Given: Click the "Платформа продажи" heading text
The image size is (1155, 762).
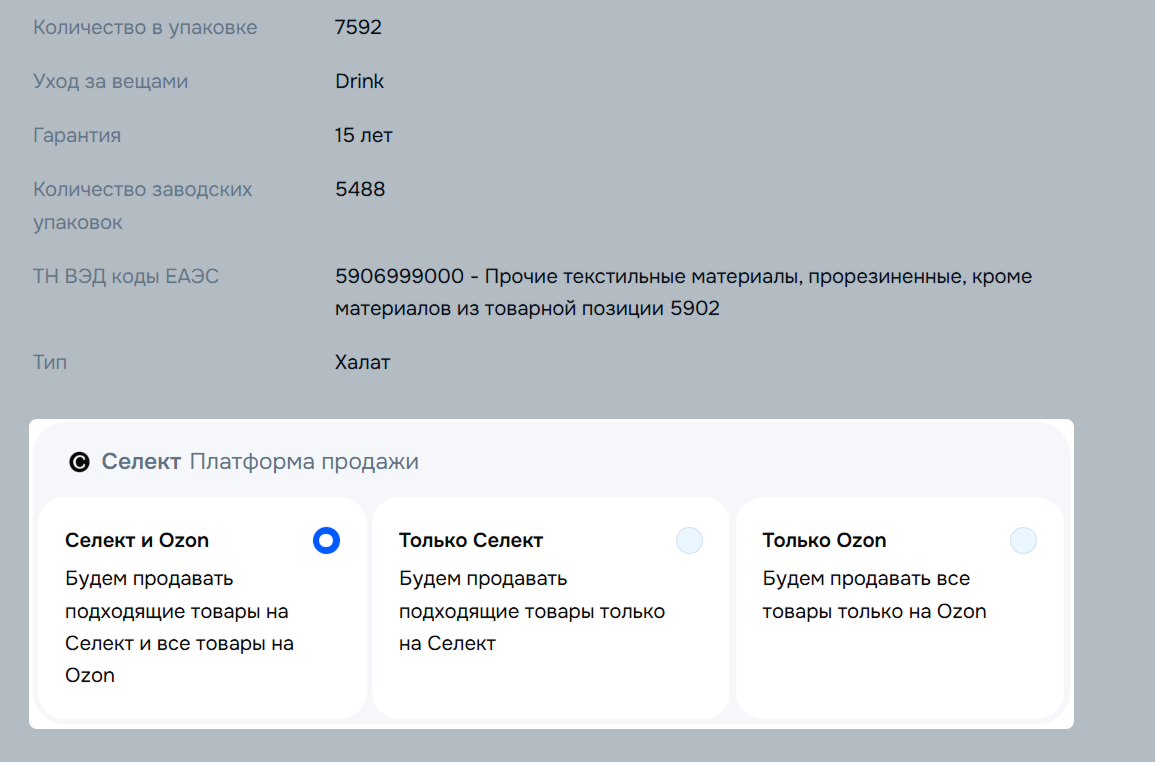Looking at the screenshot, I should coord(304,462).
